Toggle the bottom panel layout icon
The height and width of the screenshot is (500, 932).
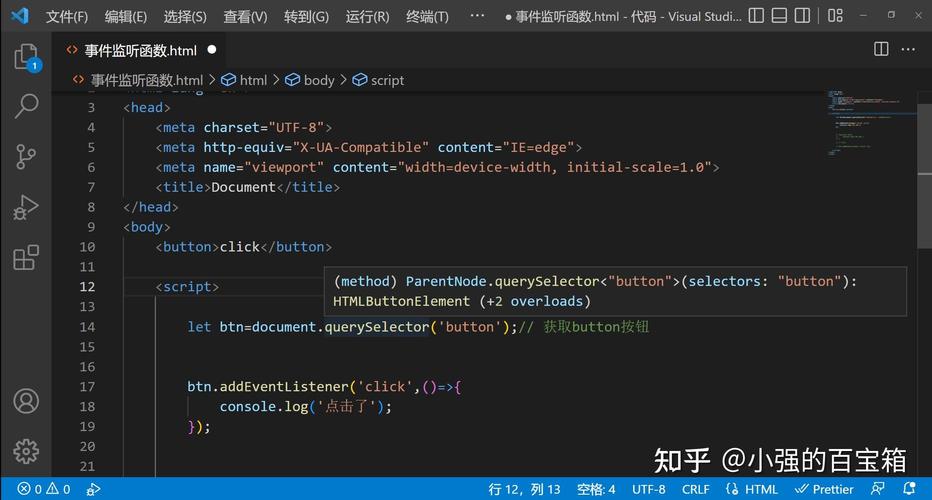click(x=779, y=16)
